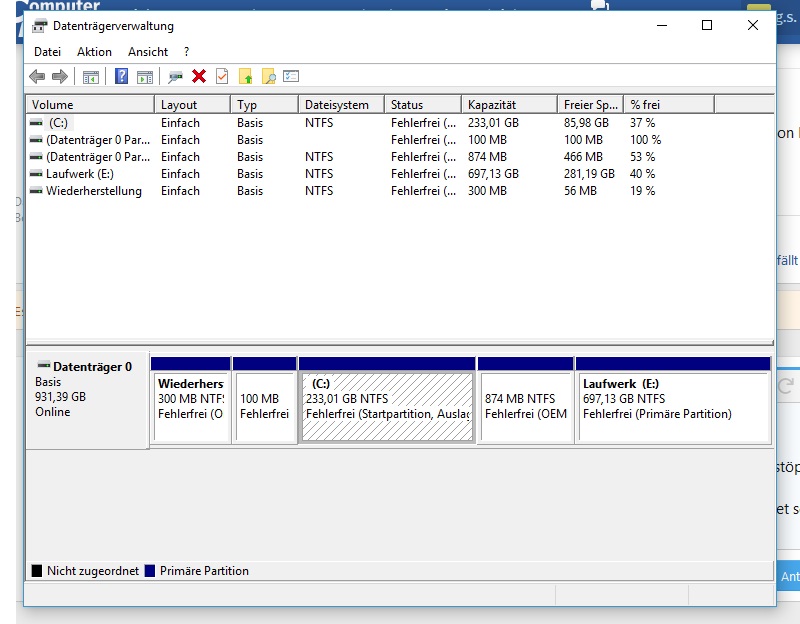The width and height of the screenshot is (800, 624).
Task: Select Laufwerk (E:) 697,13 GB partition block
Action: point(673,400)
